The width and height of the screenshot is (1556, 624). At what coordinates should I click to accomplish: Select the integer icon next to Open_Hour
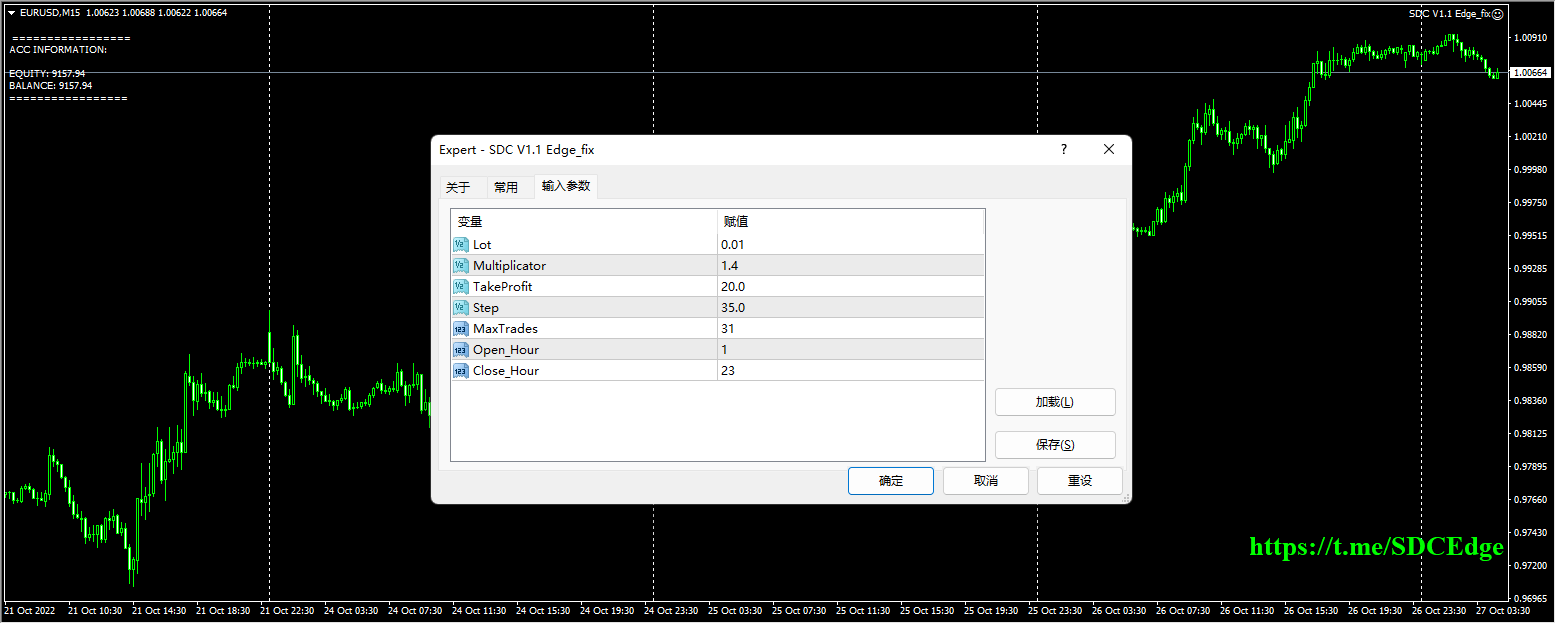[x=460, y=349]
